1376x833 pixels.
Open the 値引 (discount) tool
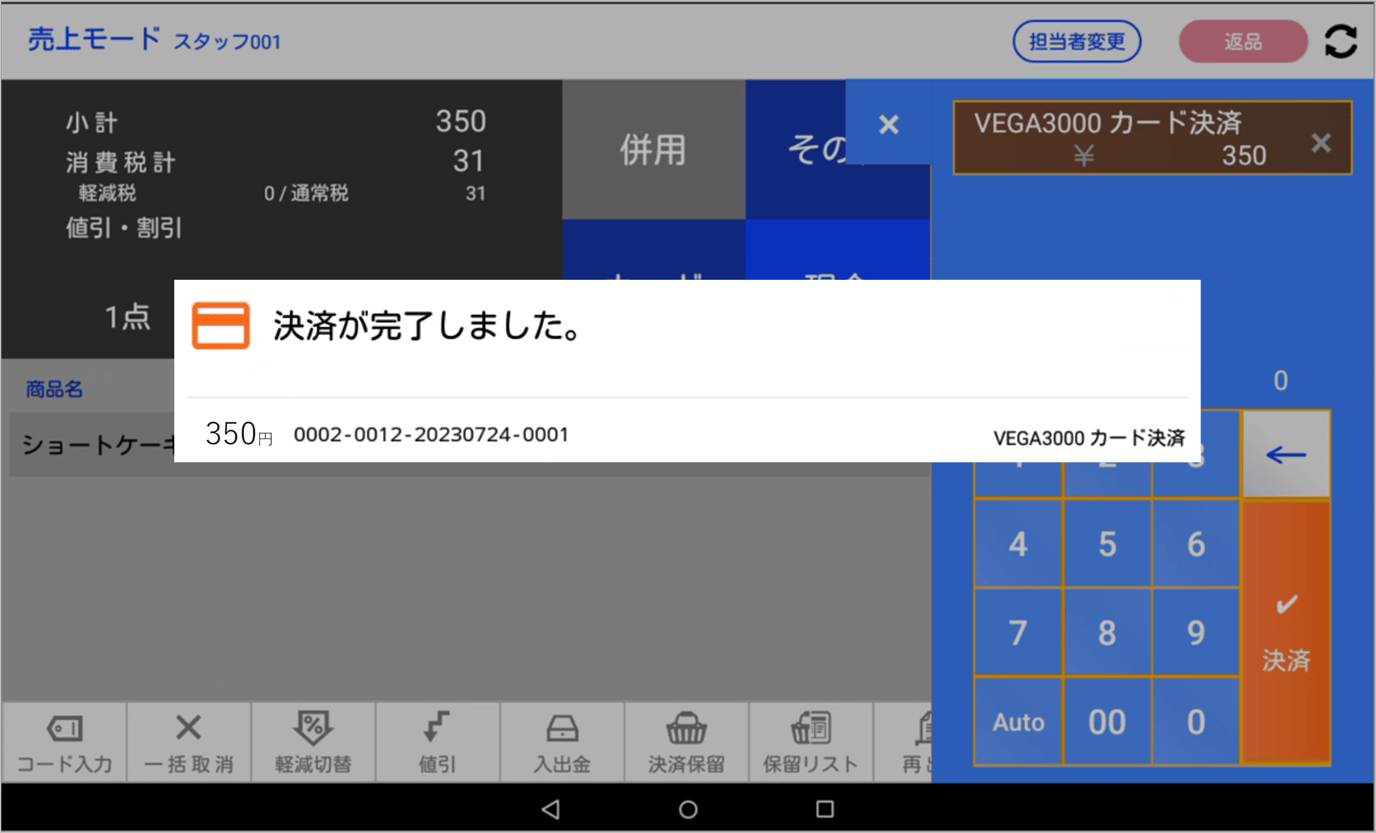[x=437, y=742]
